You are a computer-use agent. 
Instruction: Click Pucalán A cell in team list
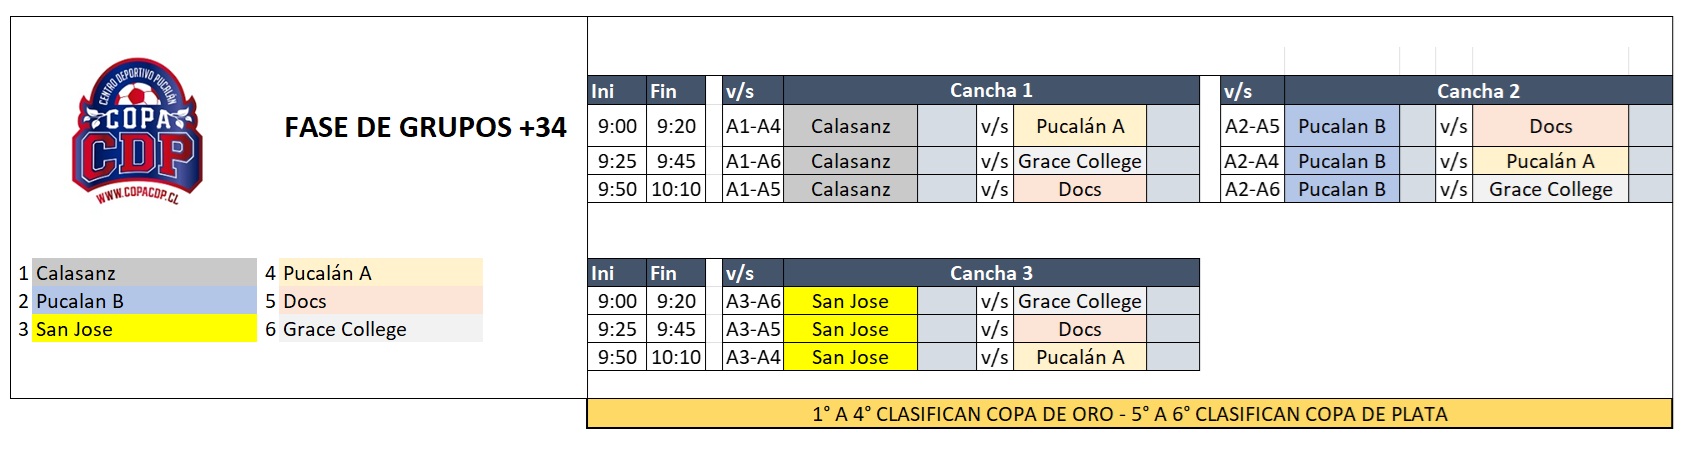click(381, 273)
